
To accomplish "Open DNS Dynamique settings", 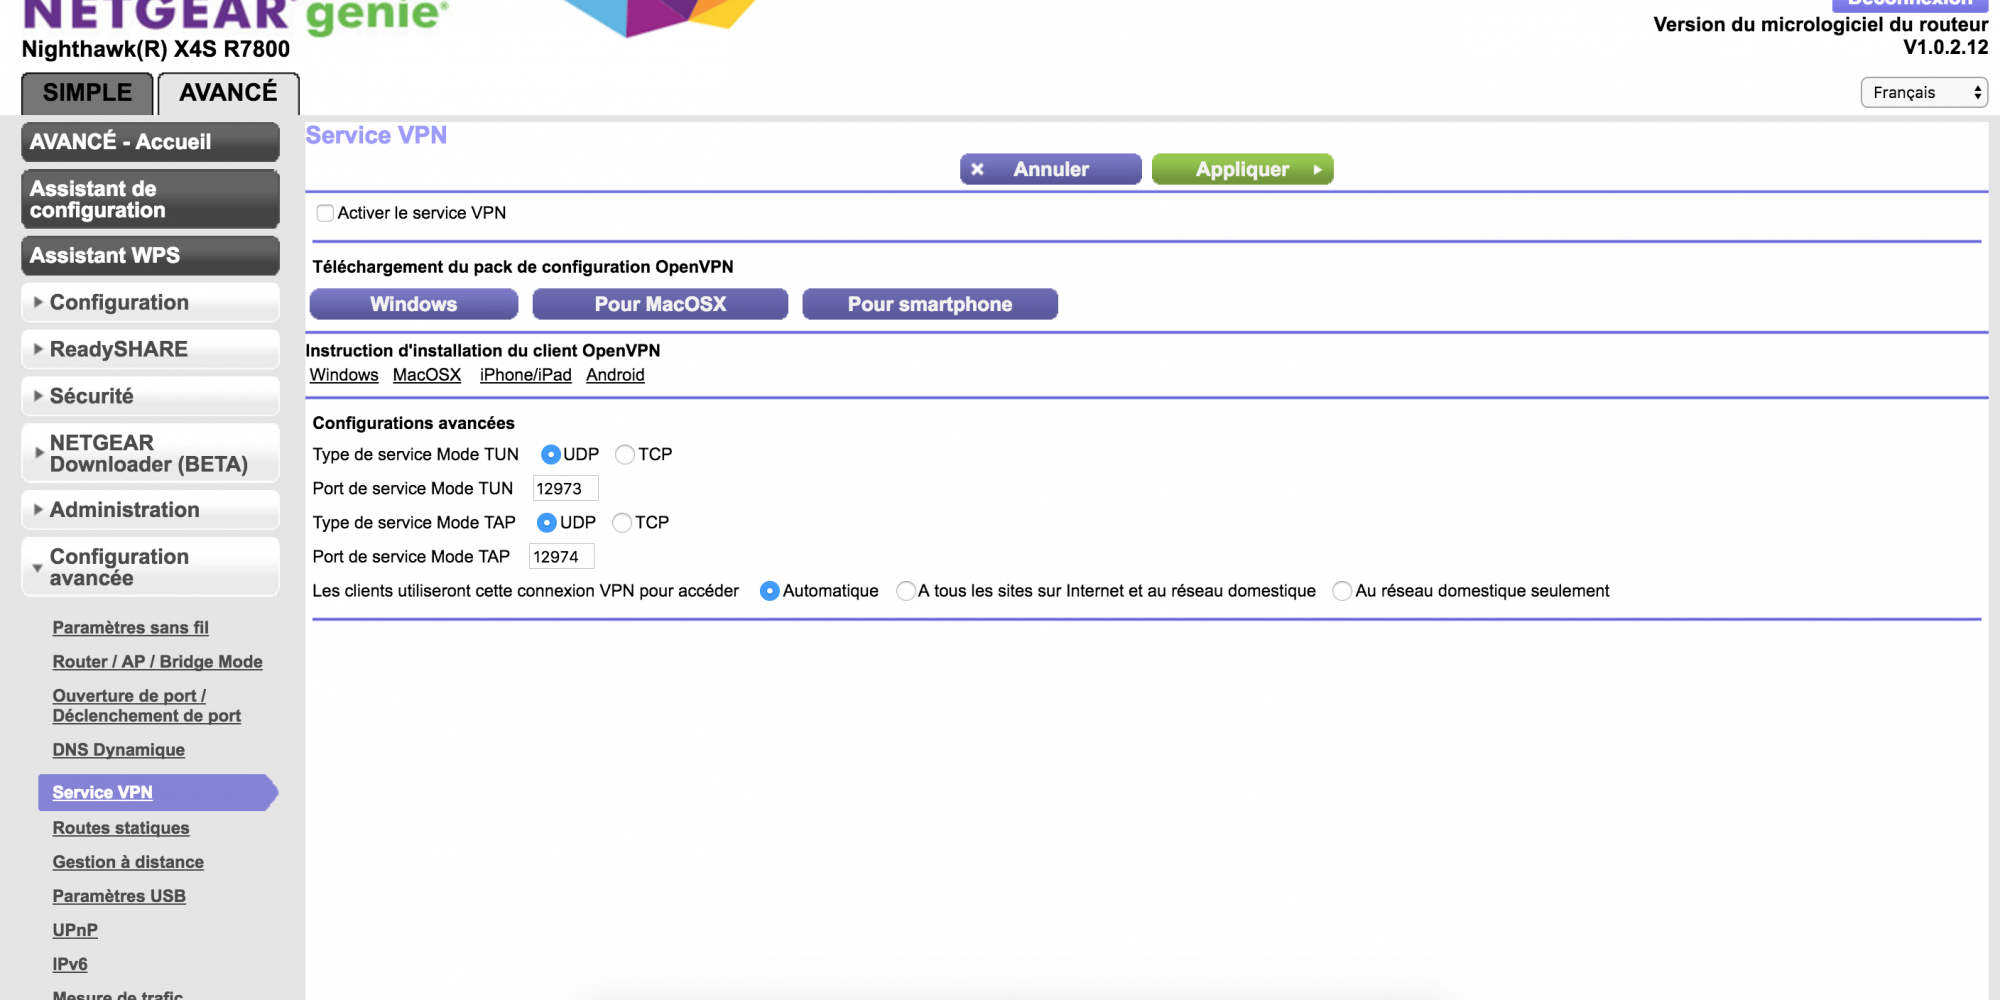I will pos(118,750).
